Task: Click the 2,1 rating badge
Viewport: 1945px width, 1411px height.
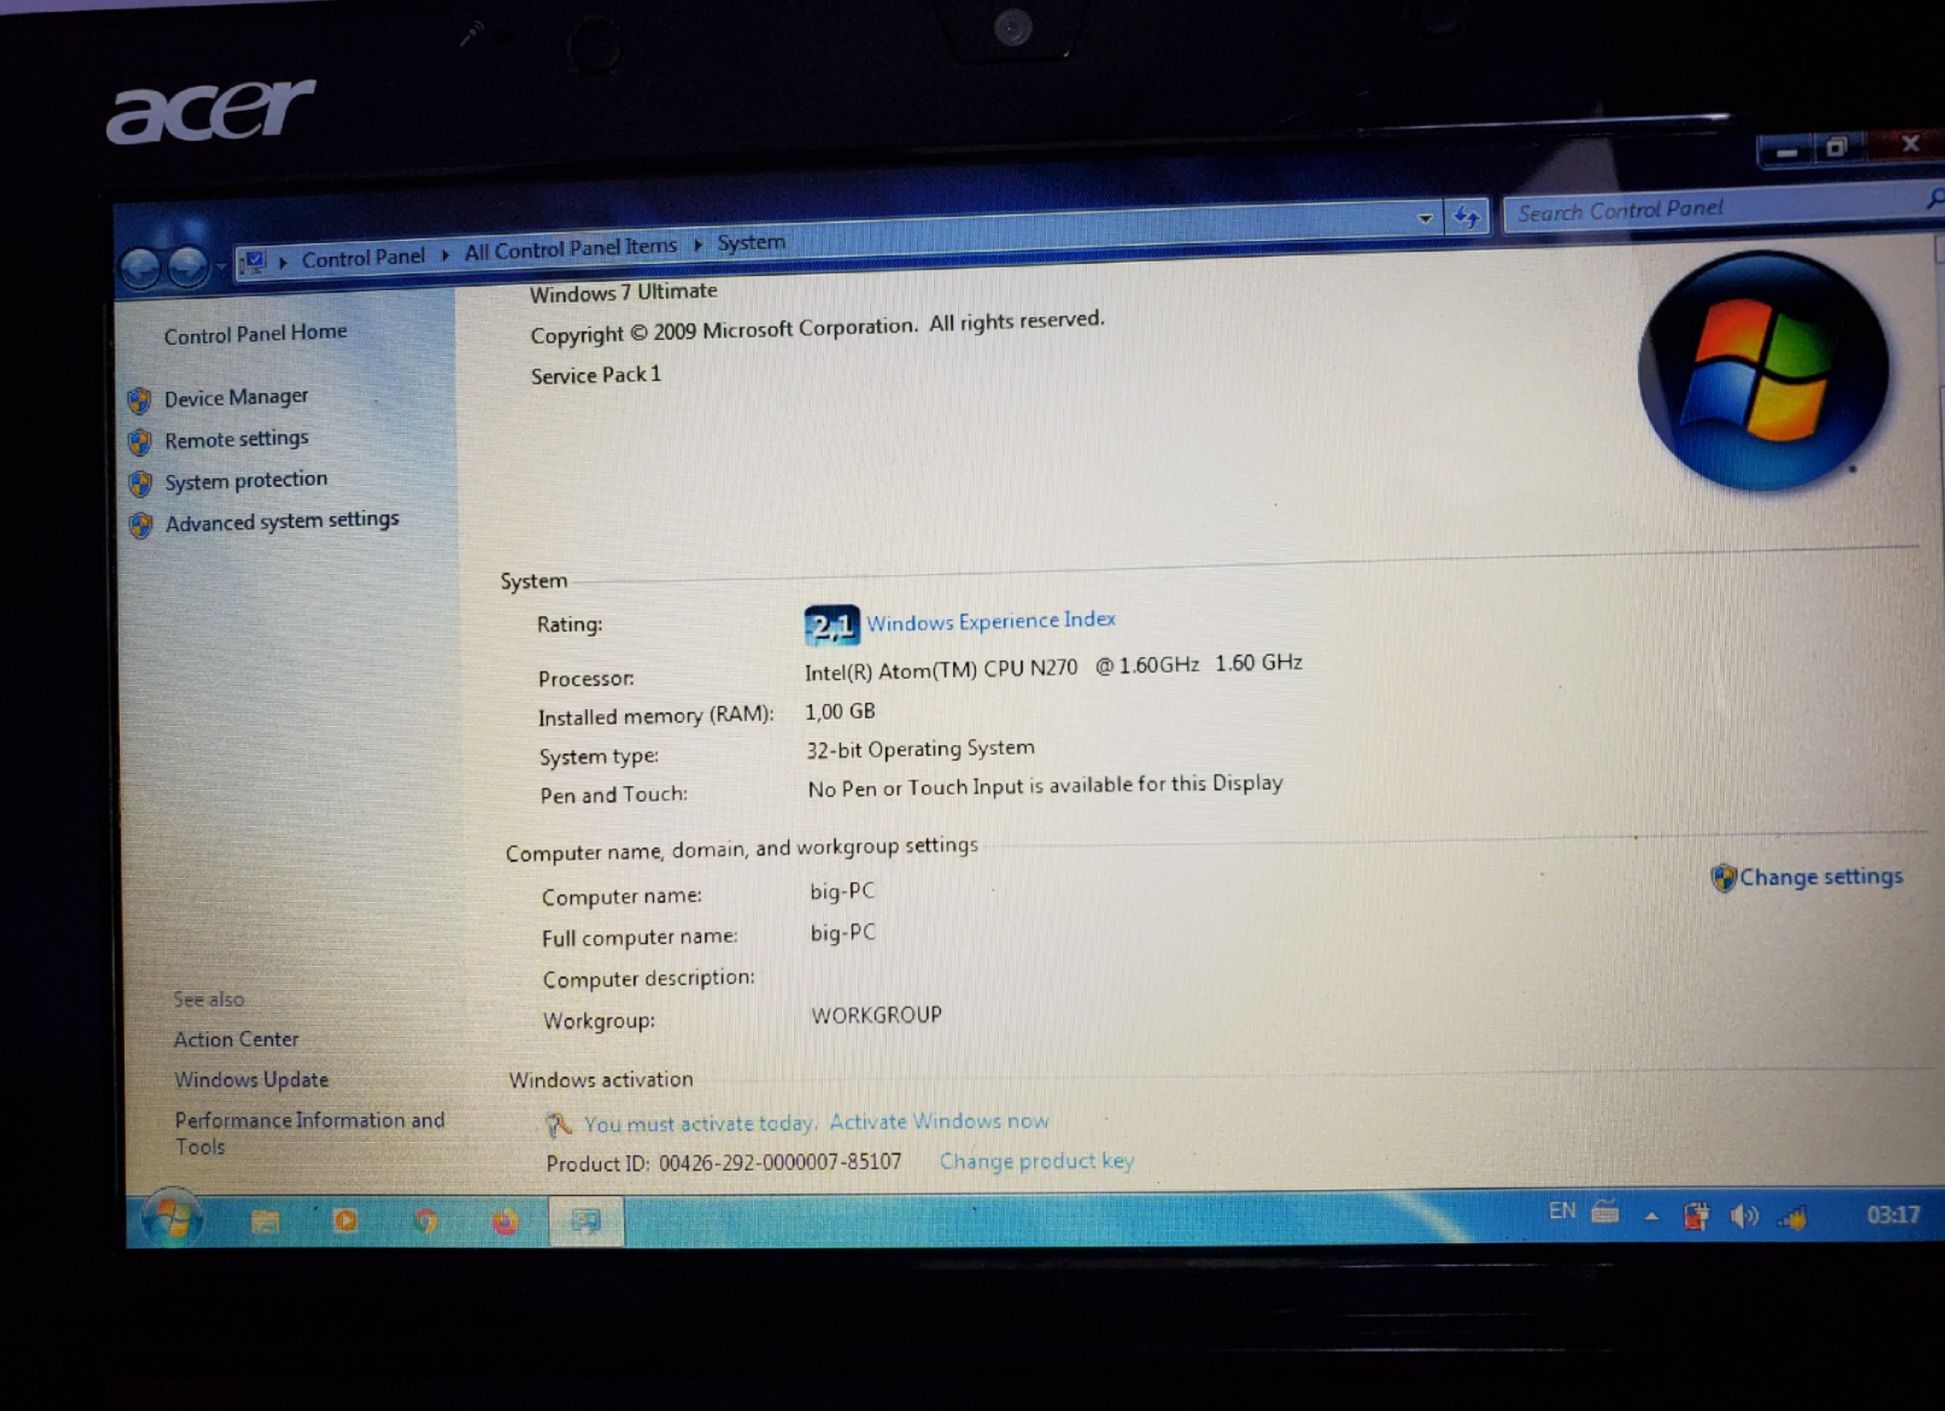Action: 831,626
